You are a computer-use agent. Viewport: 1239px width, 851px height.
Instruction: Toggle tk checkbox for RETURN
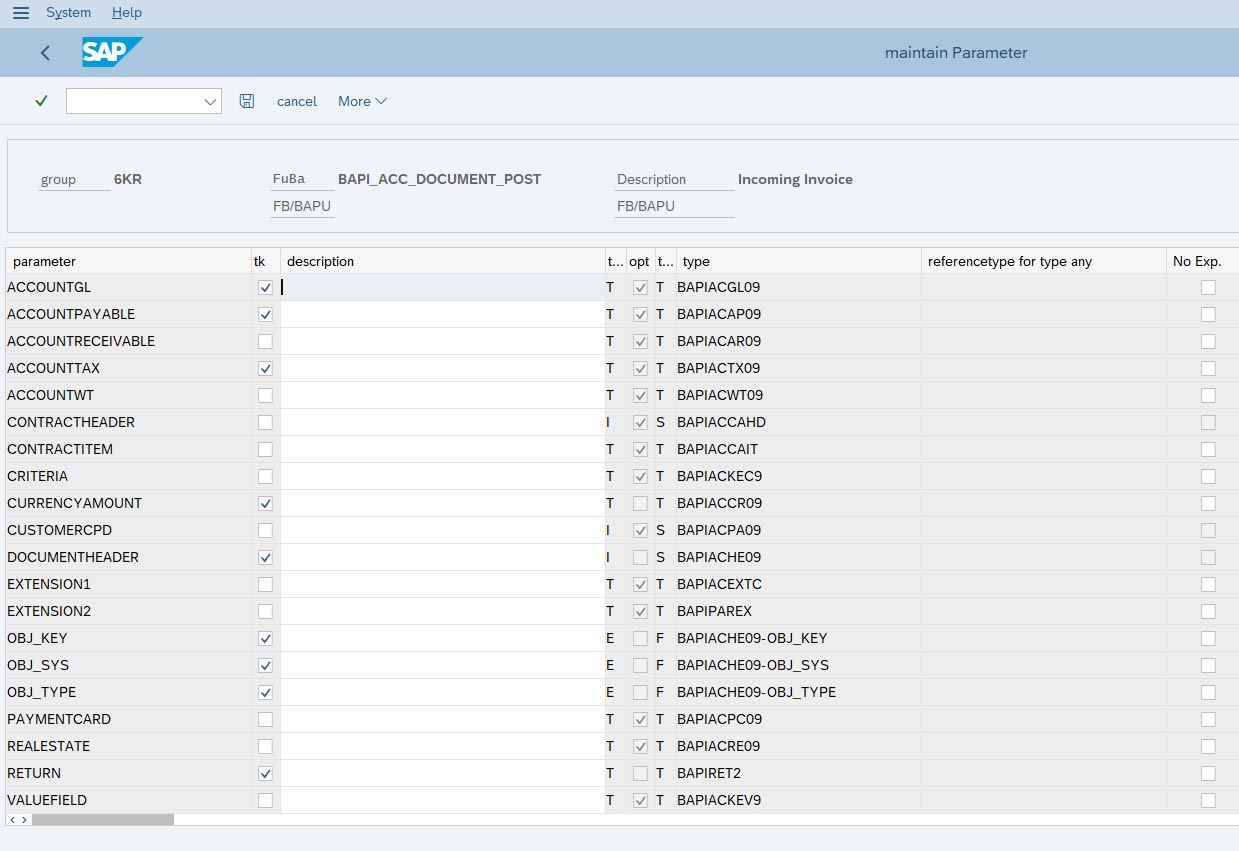265,773
